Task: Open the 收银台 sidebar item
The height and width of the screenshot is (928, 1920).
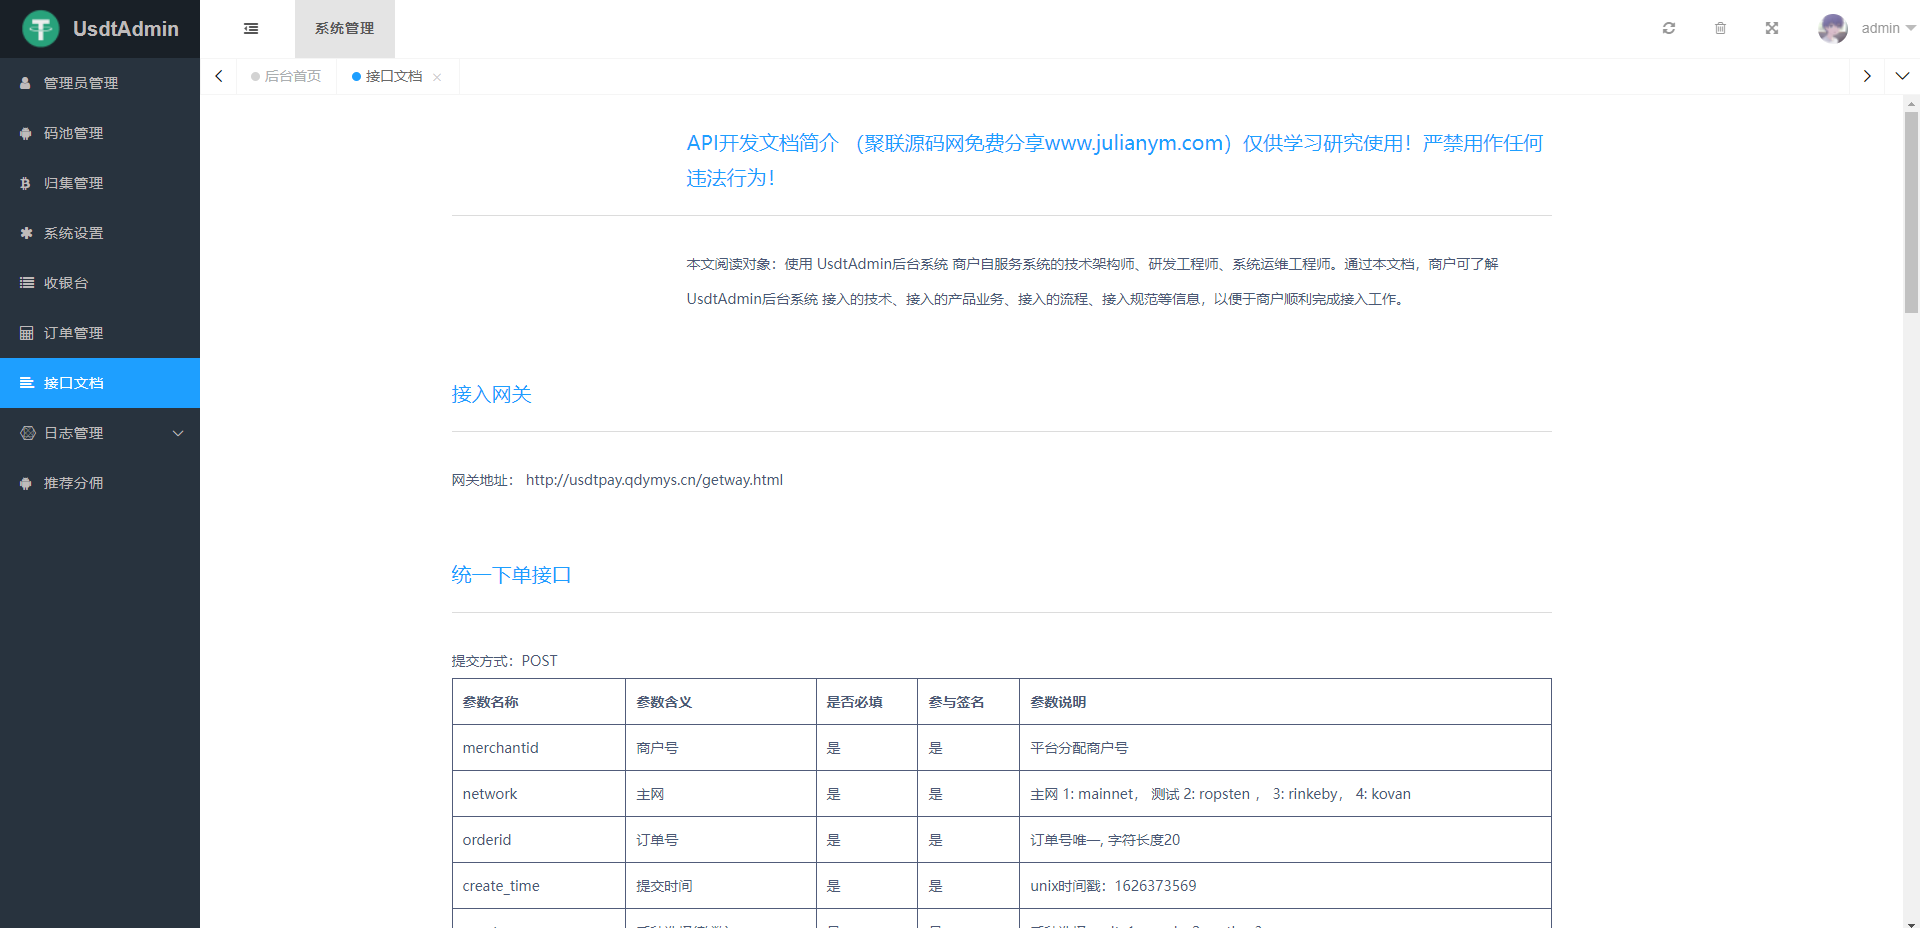Action: (66, 283)
